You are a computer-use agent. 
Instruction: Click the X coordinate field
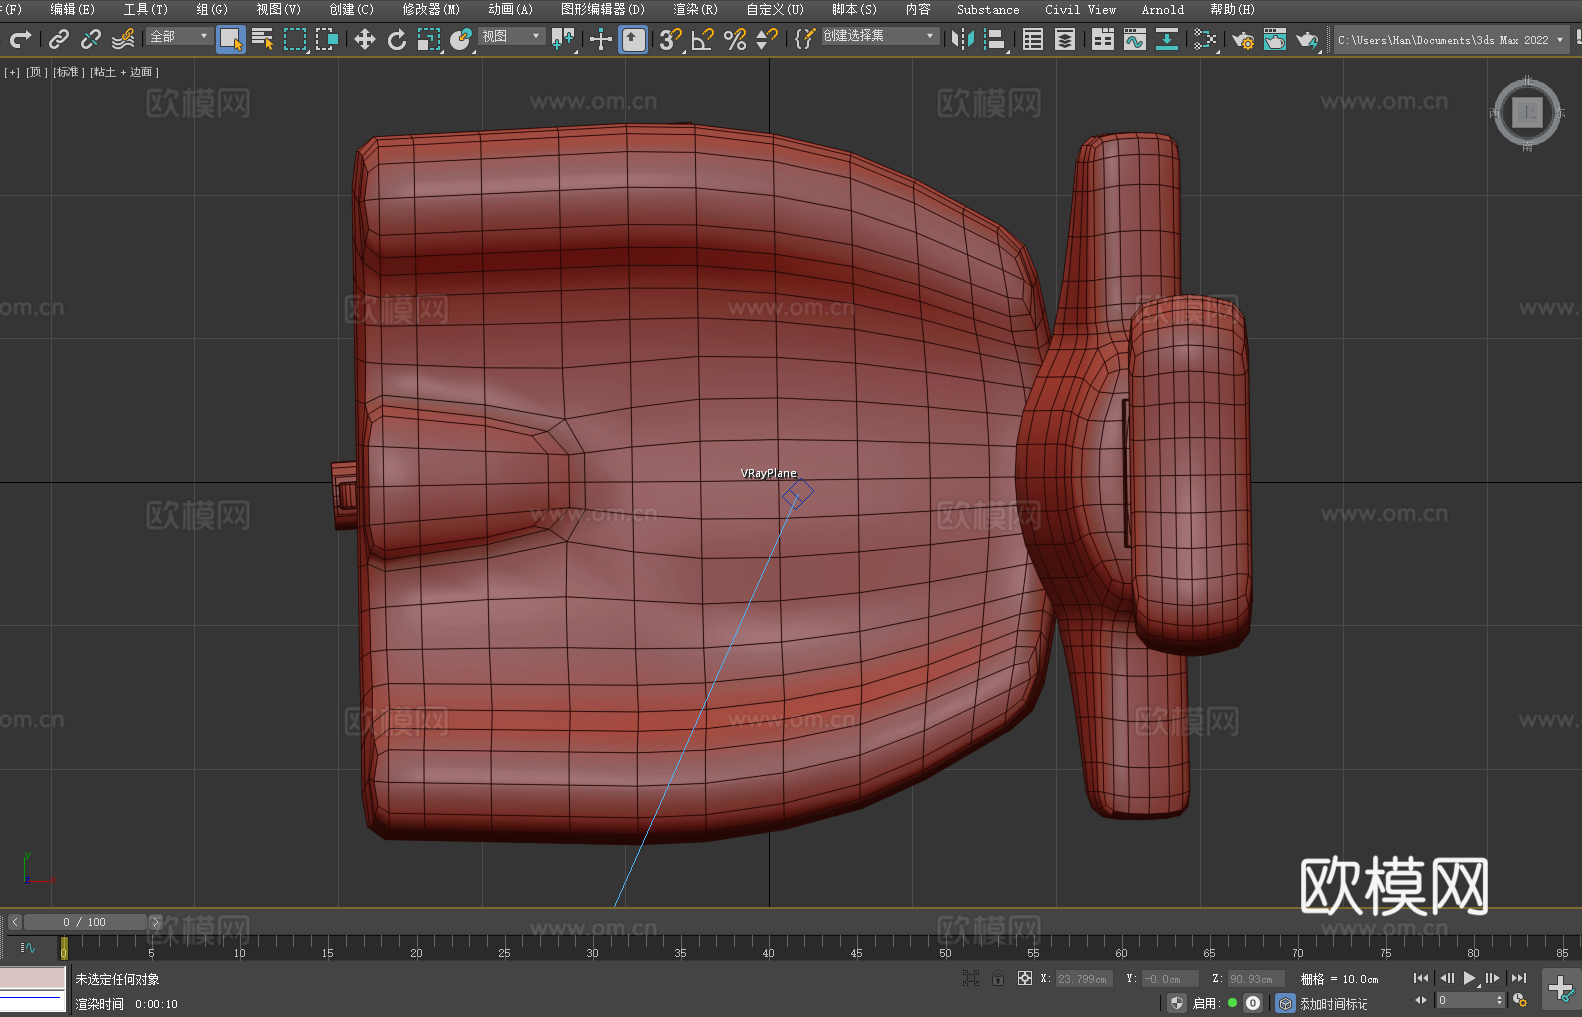(x=1084, y=979)
